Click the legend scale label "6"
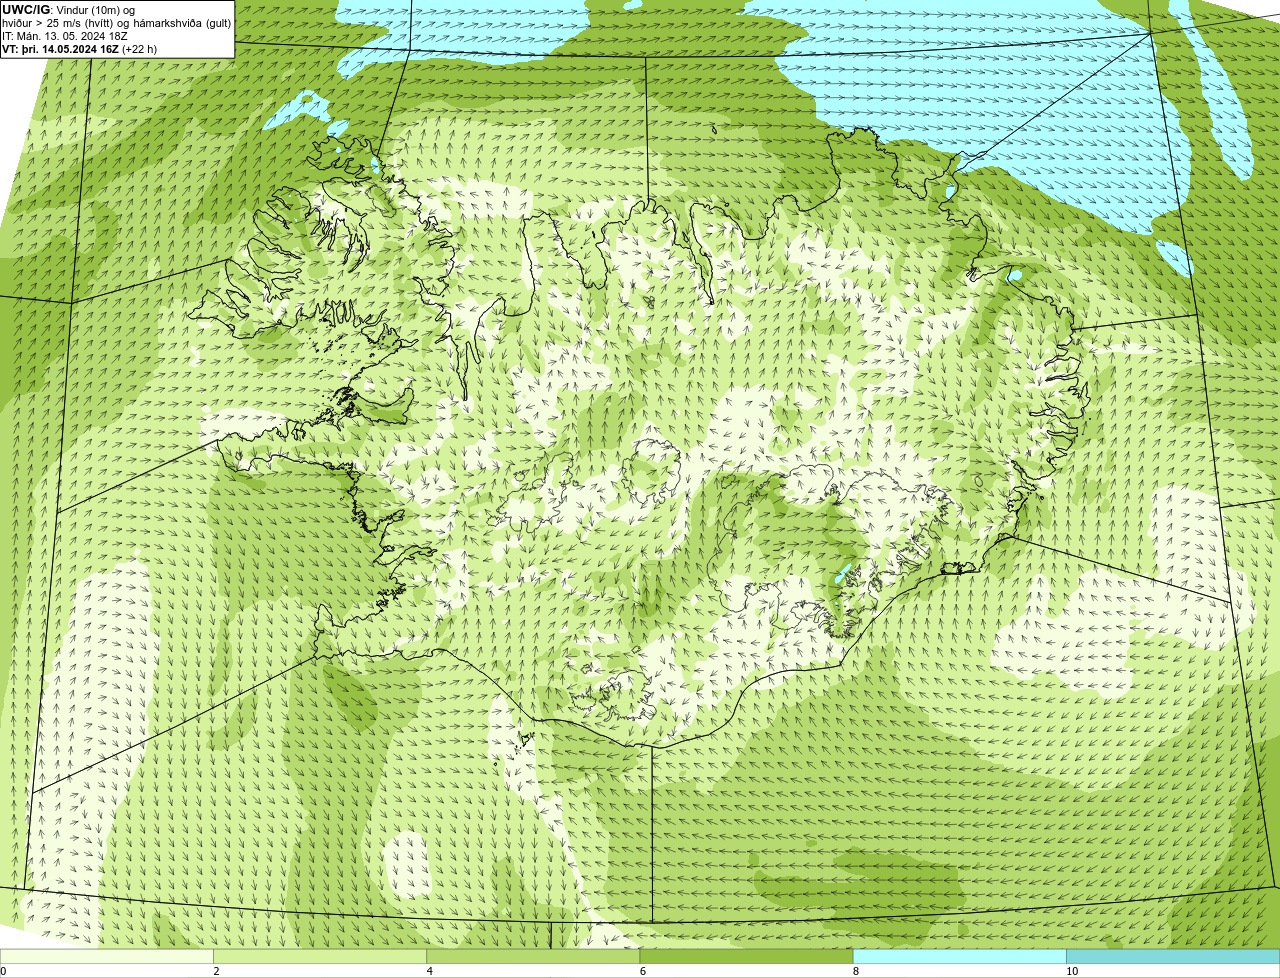Viewport: 1280px width, 978px height. (x=643, y=971)
